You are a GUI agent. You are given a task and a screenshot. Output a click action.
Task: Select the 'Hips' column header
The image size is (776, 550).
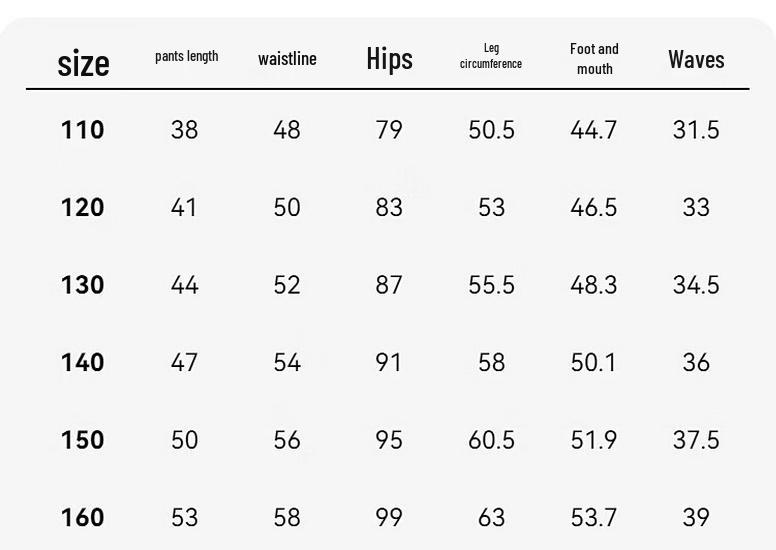click(389, 59)
